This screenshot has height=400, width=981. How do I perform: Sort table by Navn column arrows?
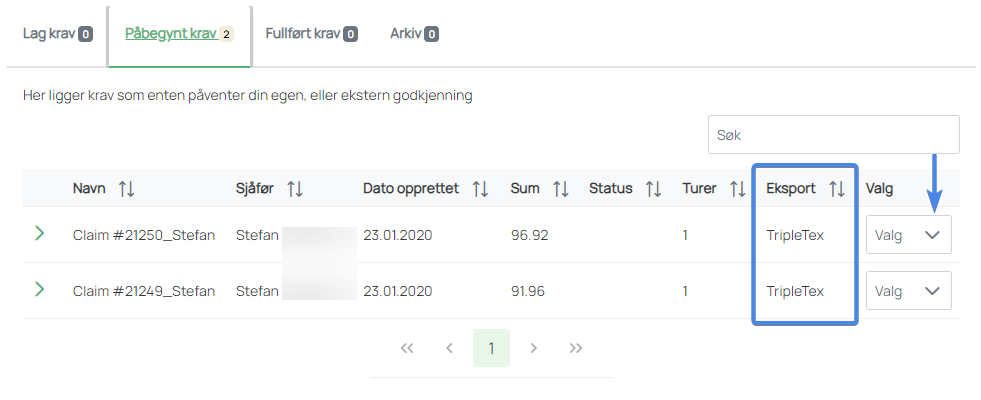click(126, 188)
